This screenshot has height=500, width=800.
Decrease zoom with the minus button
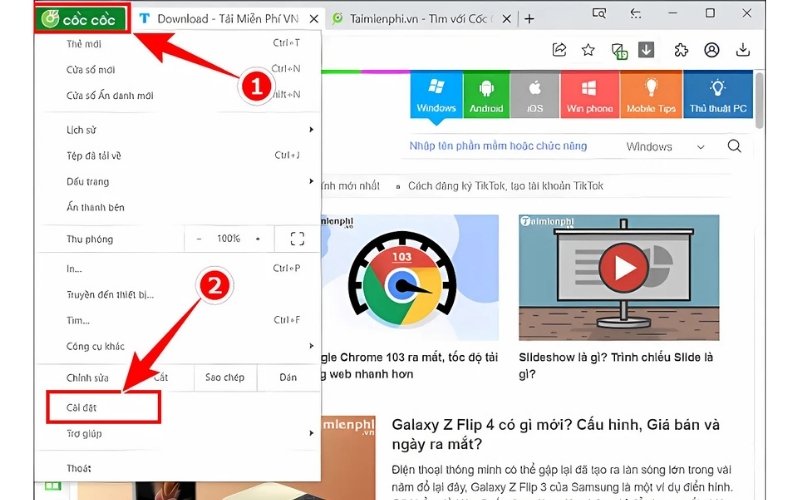[199, 239]
